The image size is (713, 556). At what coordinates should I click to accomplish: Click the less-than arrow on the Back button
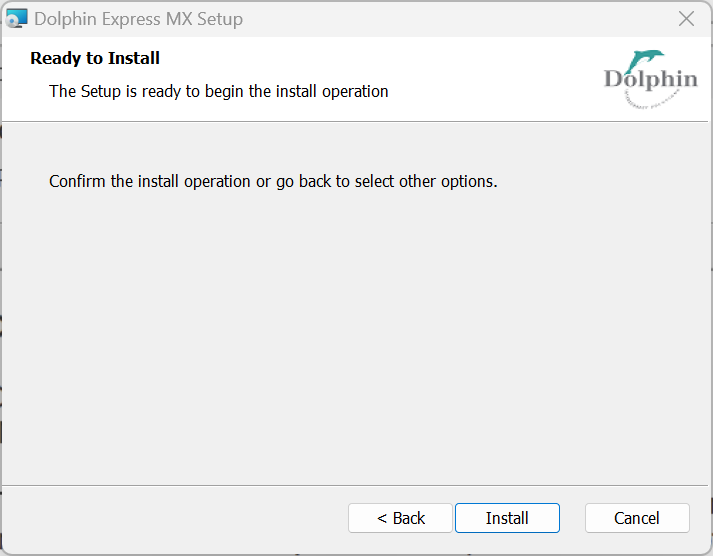[382, 518]
